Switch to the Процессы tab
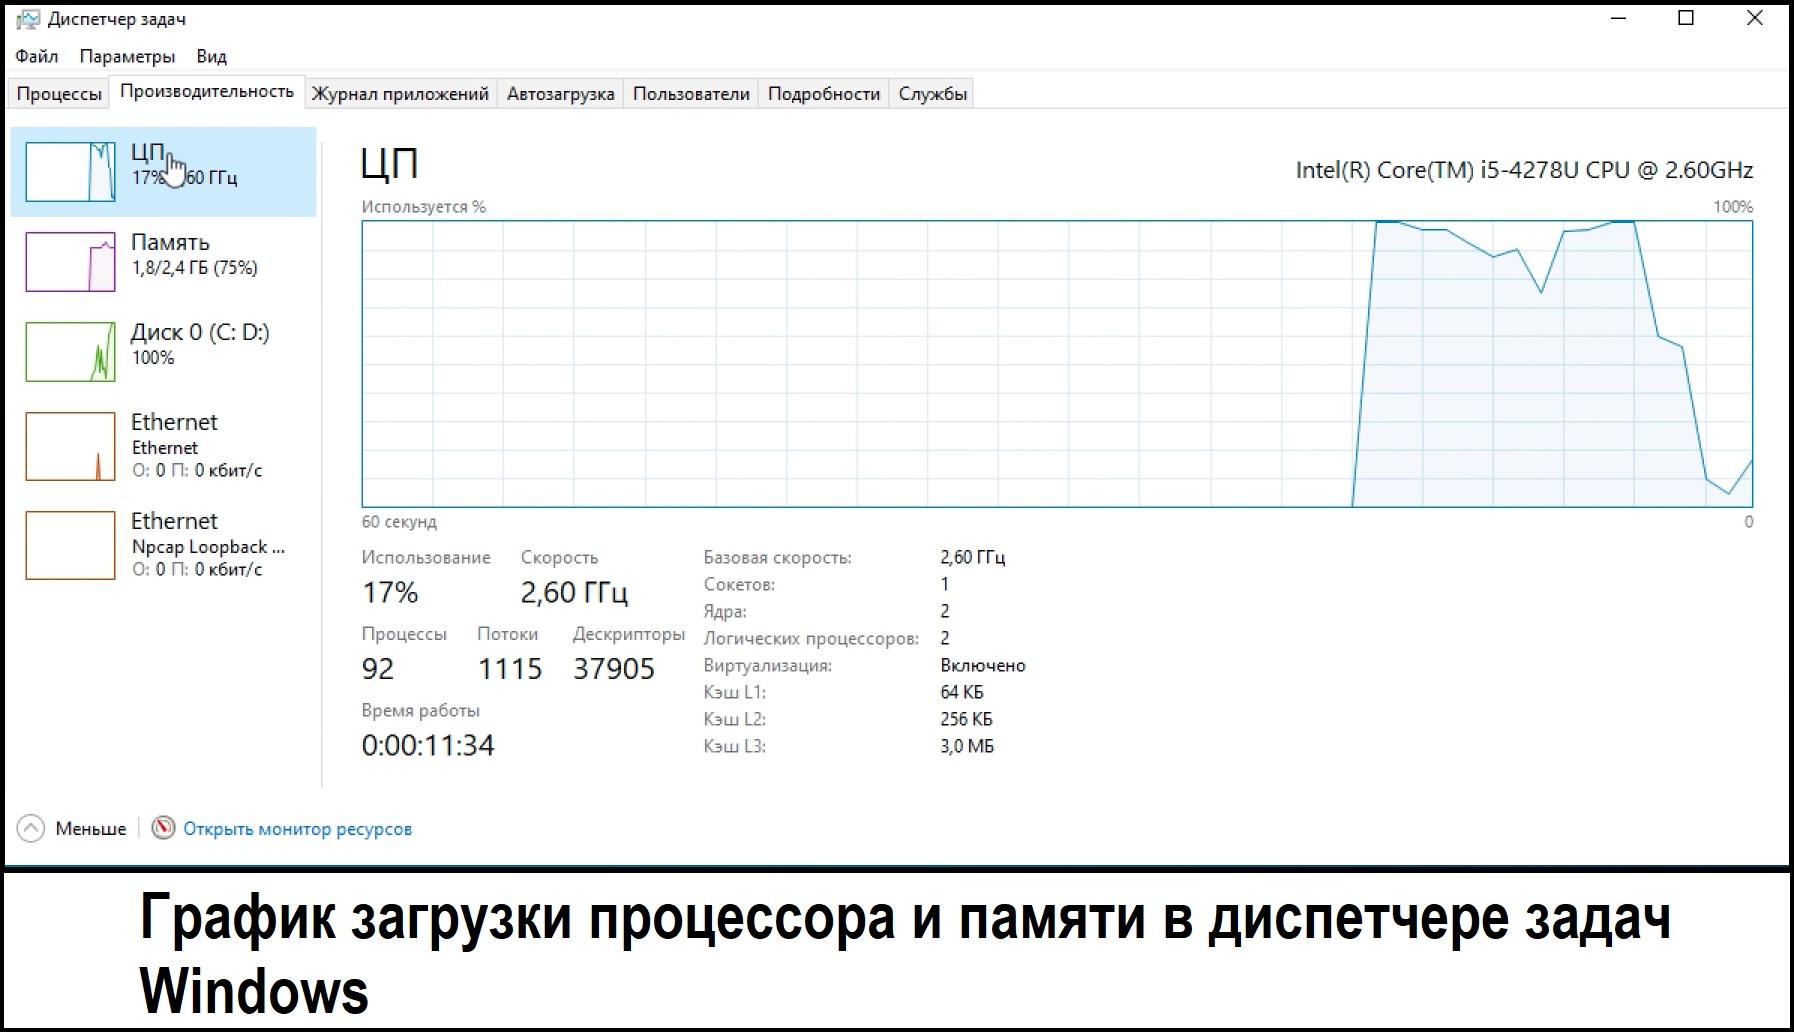1794x1032 pixels. pyautogui.click(x=59, y=94)
